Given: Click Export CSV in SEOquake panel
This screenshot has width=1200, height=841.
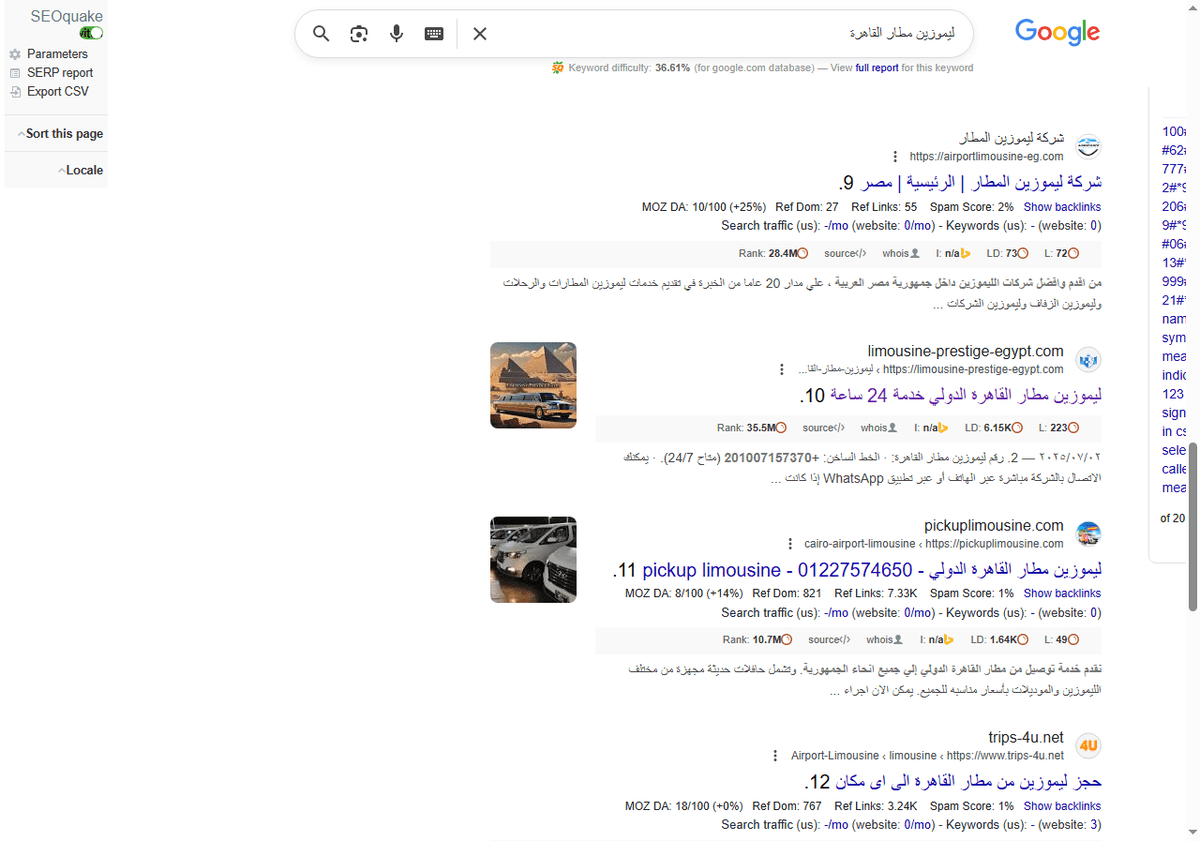Looking at the screenshot, I should click(58, 91).
